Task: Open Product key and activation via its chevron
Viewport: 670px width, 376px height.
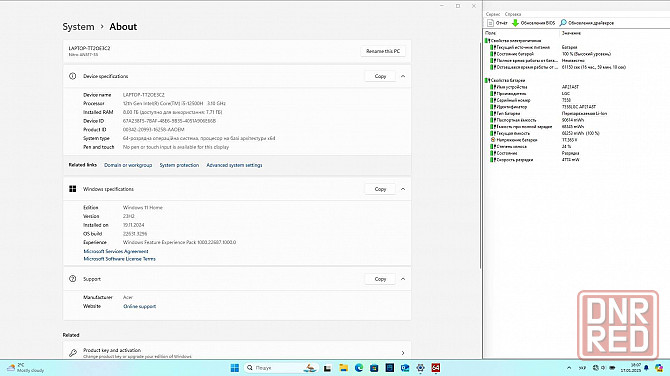Action: coord(403,353)
